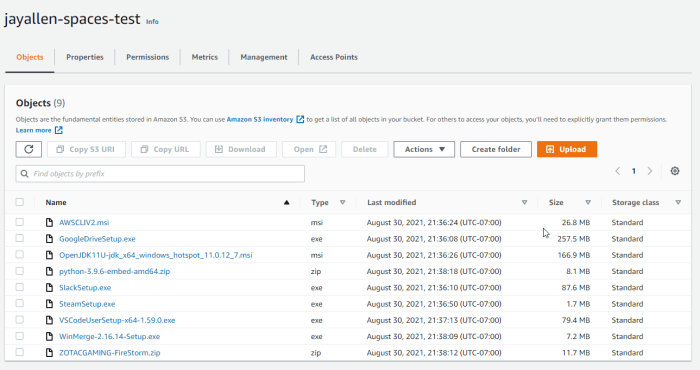
Task: Sort by Size column arrow
Action: (x=588, y=203)
